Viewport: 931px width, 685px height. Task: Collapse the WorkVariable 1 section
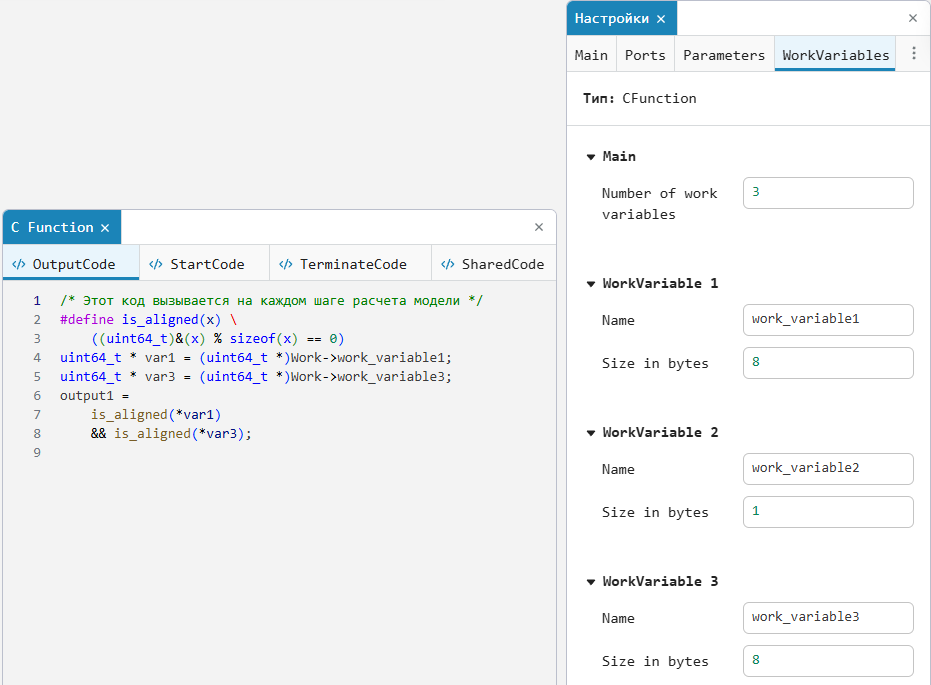pos(591,284)
